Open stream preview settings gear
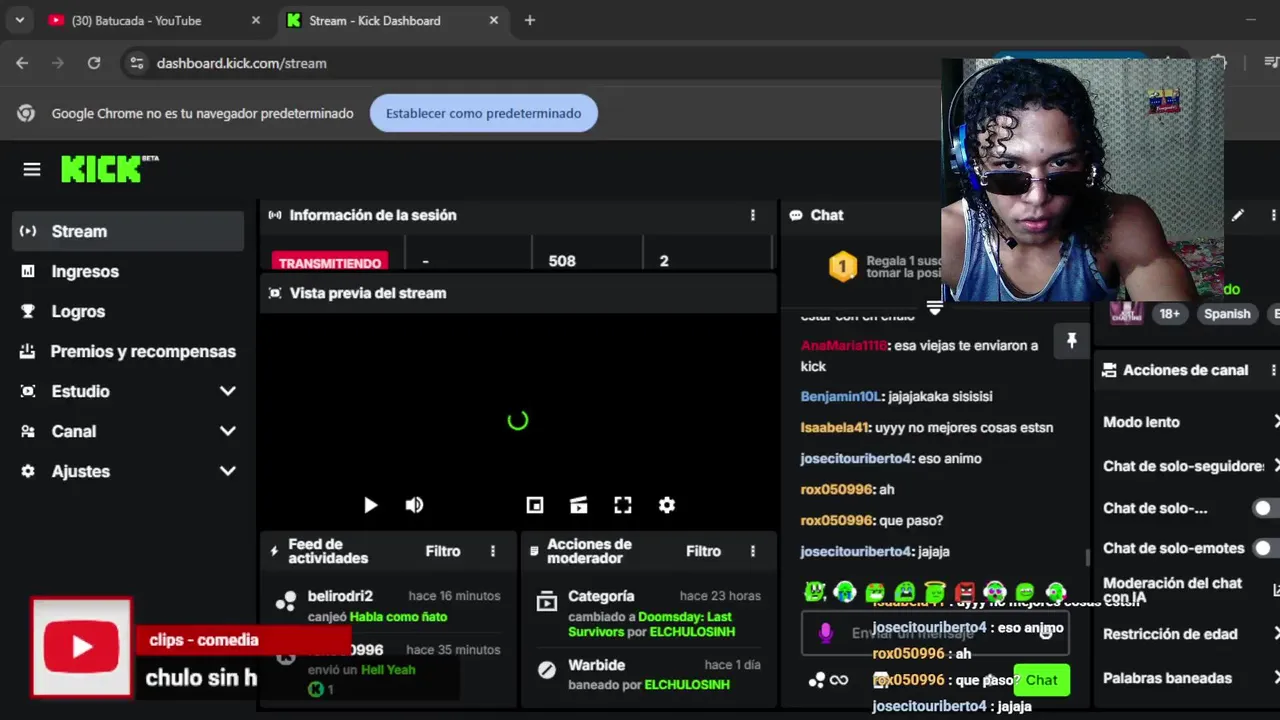 point(667,505)
